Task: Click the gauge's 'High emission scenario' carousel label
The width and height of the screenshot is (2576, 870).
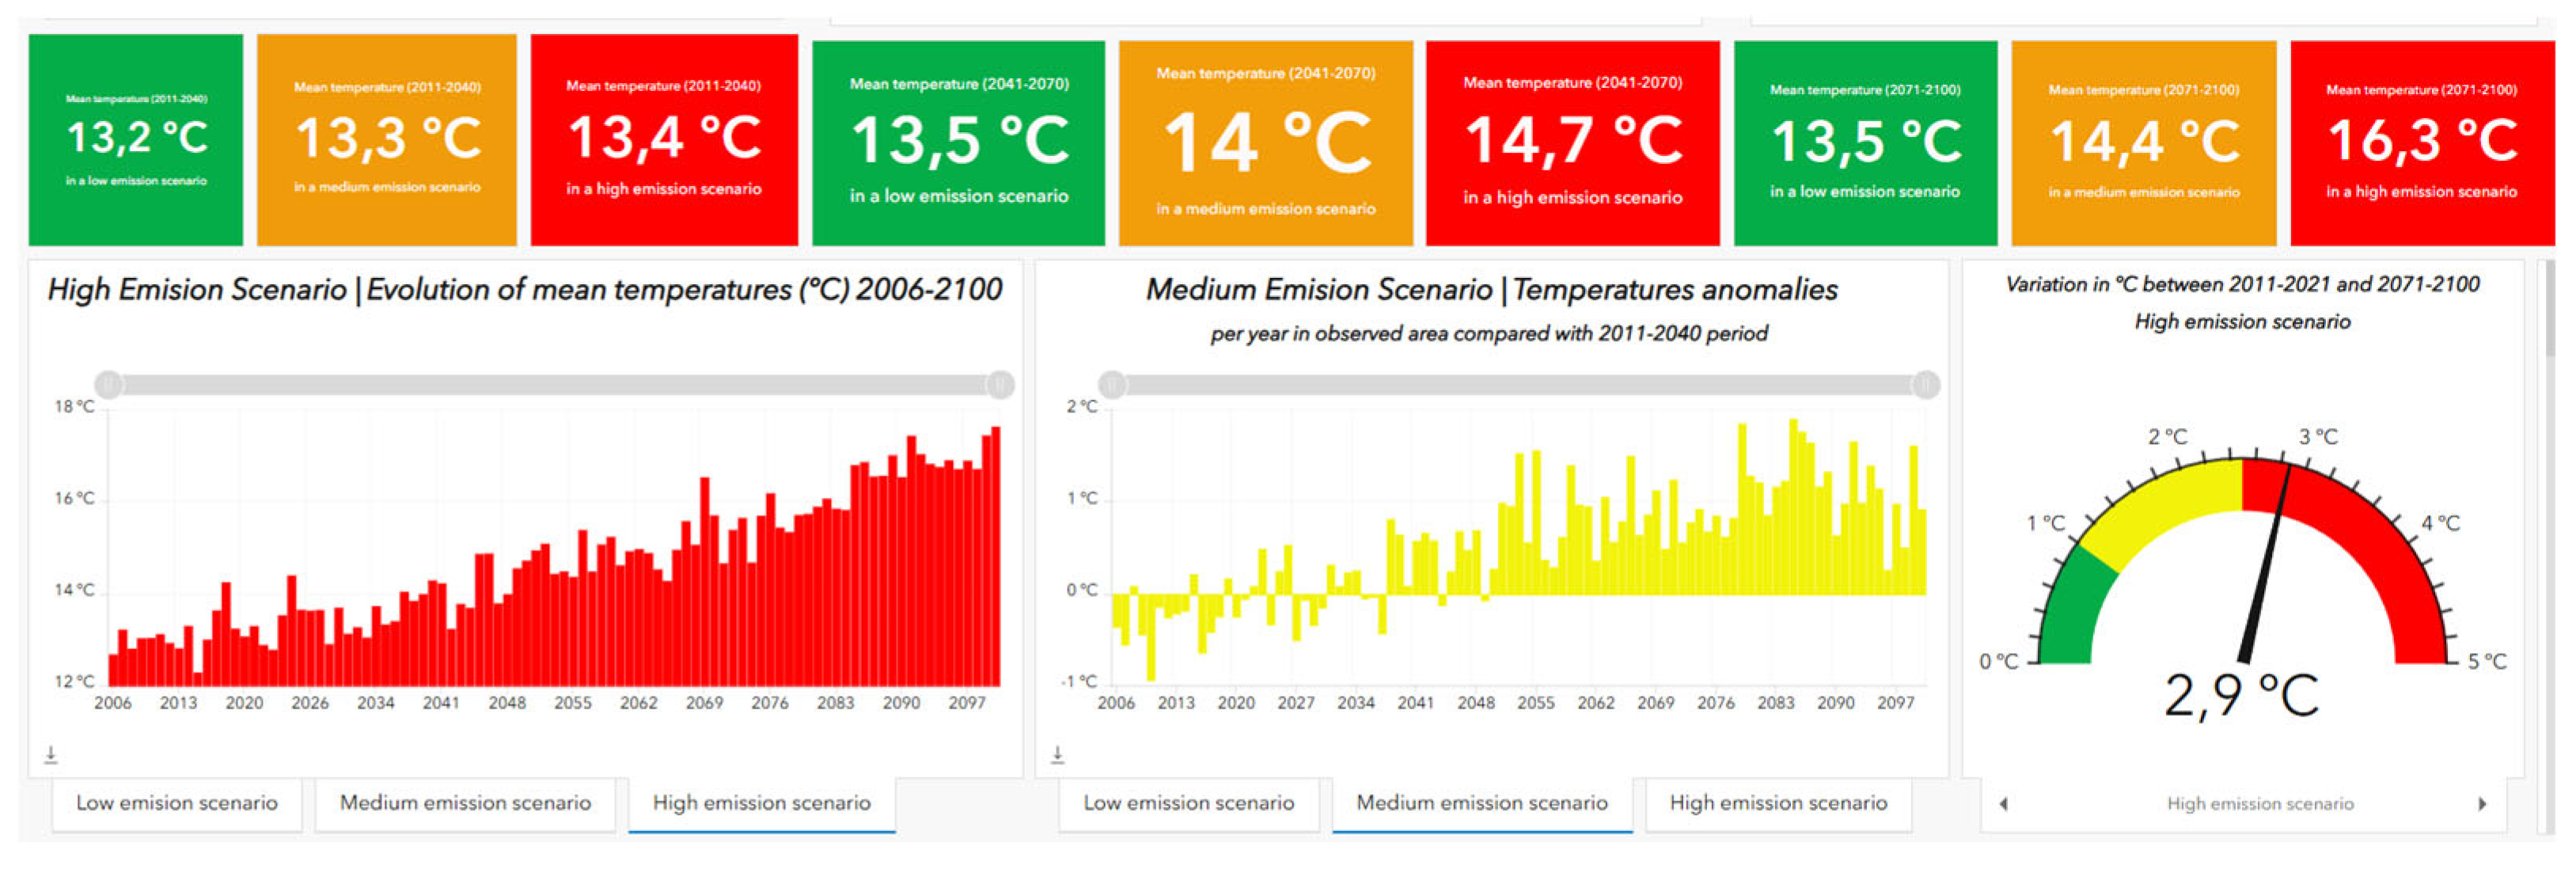Action: click(x=2260, y=804)
